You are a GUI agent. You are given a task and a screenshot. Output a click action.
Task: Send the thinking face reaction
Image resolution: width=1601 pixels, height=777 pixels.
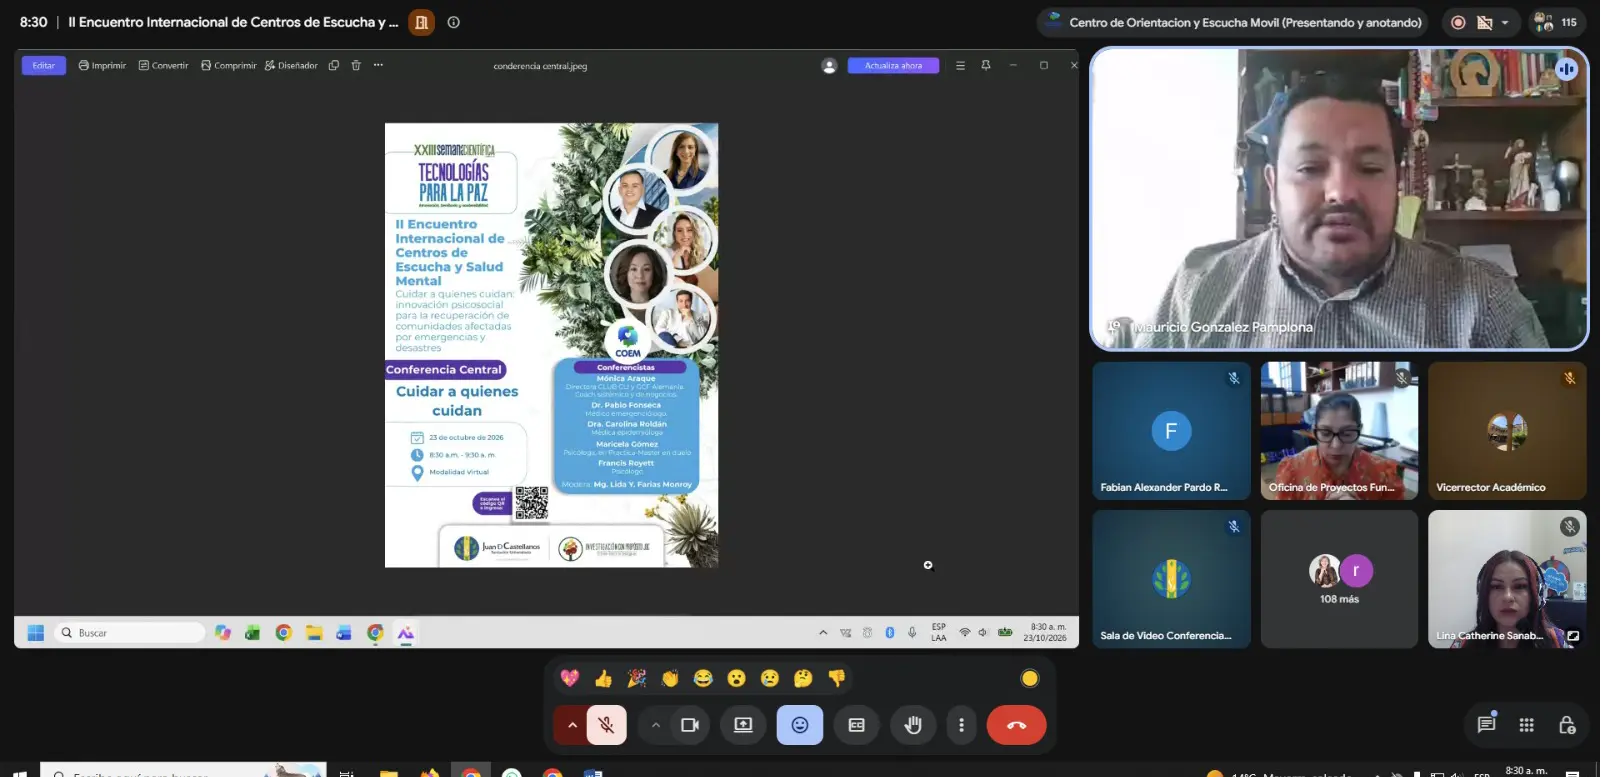point(803,678)
